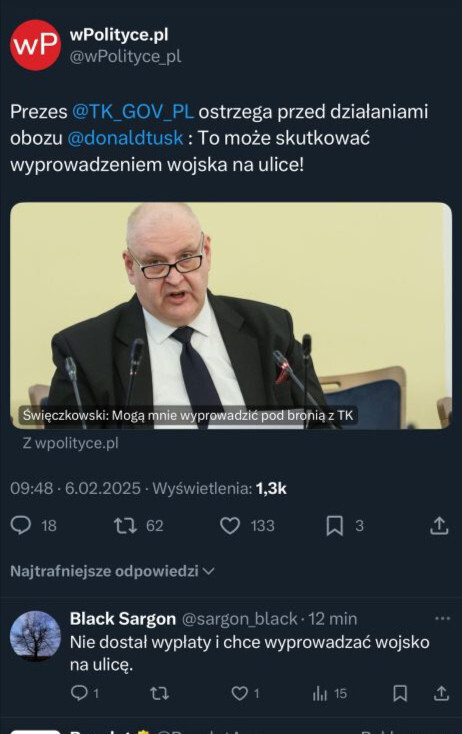
Task: Open the Święczkowski article image card
Action: 231,316
